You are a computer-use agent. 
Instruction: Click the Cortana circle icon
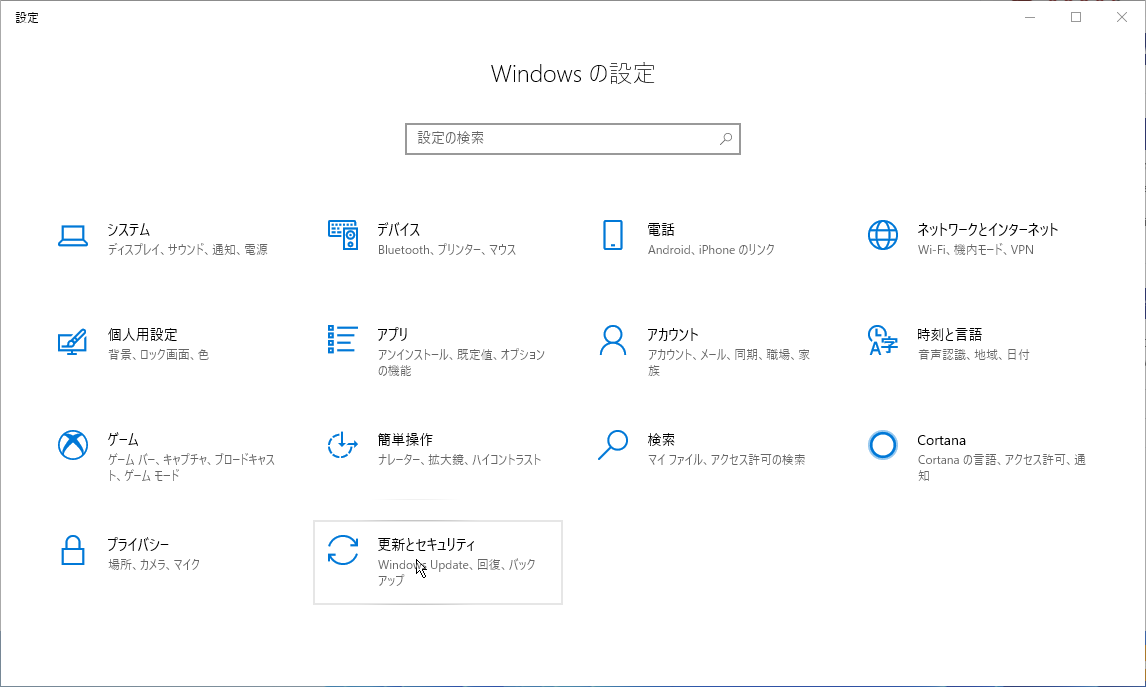pyautogui.click(x=883, y=445)
